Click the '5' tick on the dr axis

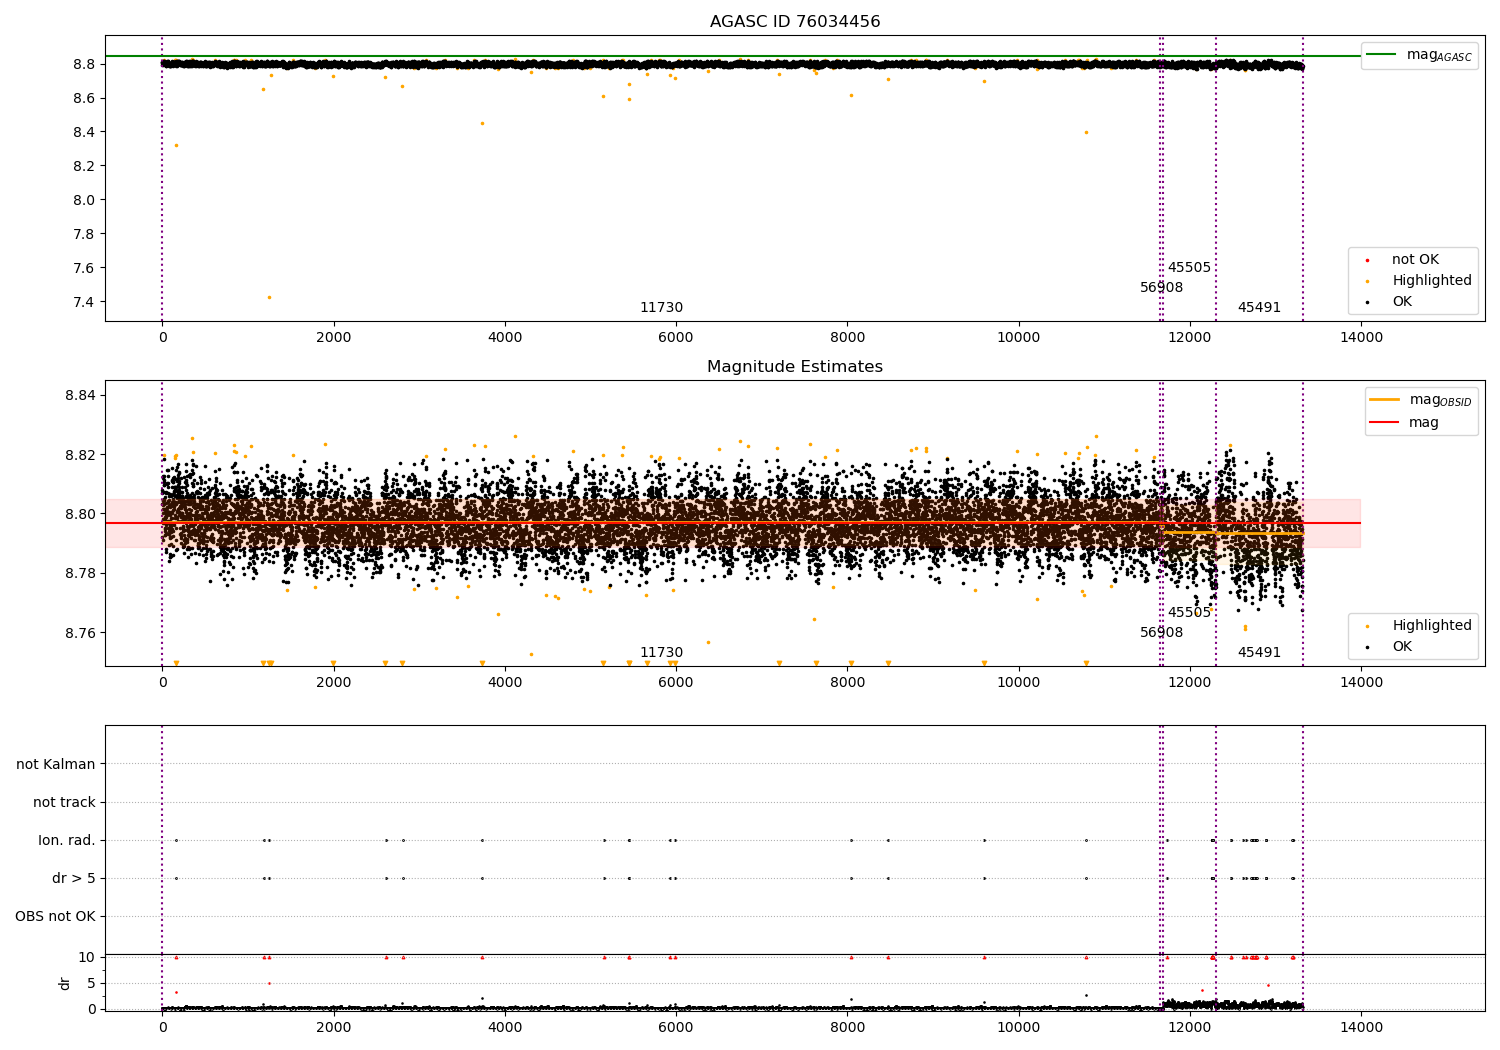(x=91, y=983)
